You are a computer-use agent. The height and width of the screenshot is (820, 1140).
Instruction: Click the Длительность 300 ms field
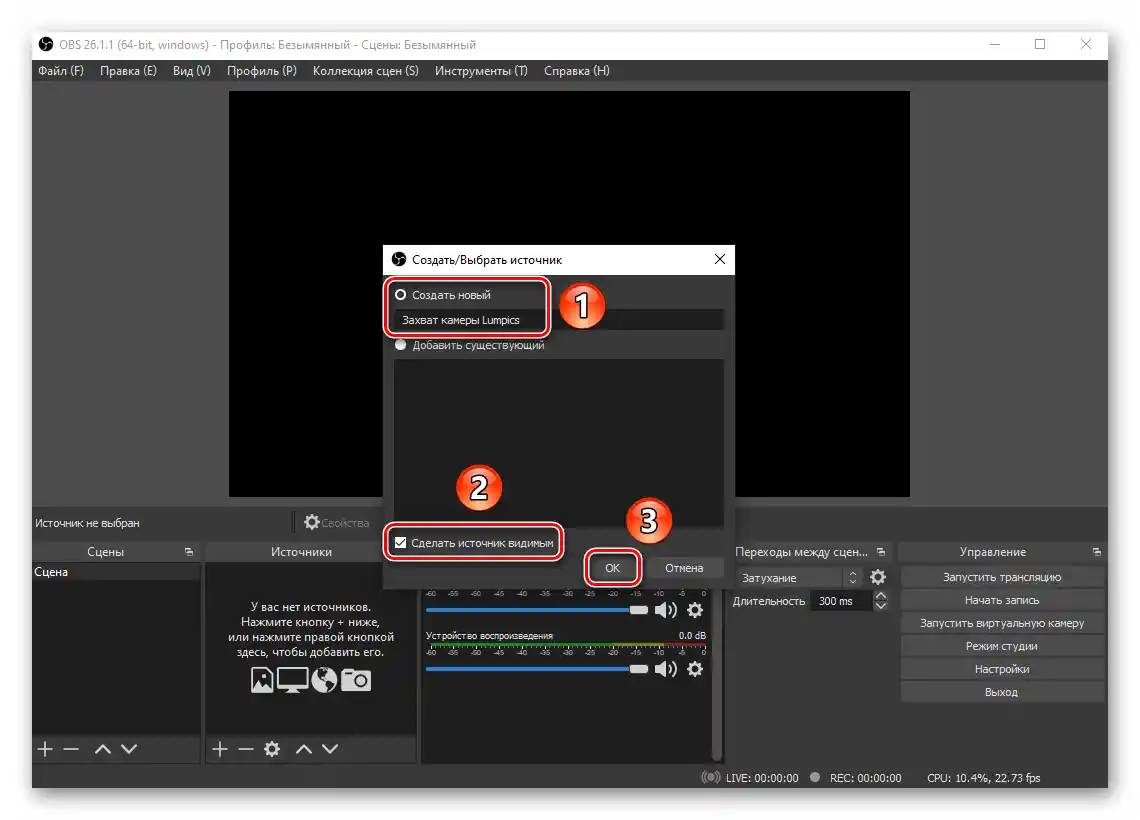click(840, 601)
